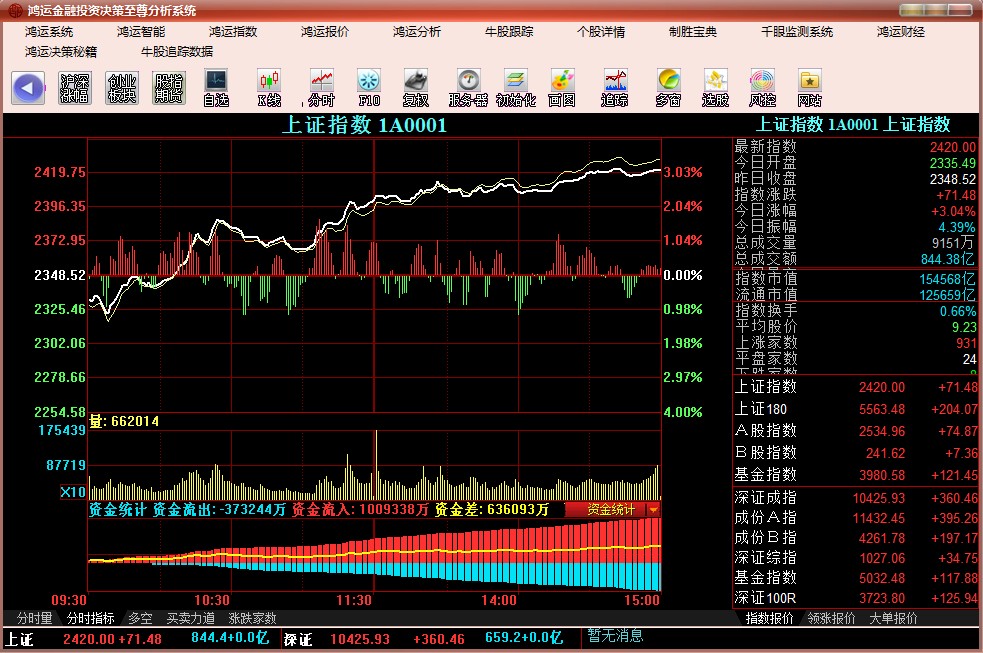
Task: Click the 复权 price adjustment icon
Action: 416,88
